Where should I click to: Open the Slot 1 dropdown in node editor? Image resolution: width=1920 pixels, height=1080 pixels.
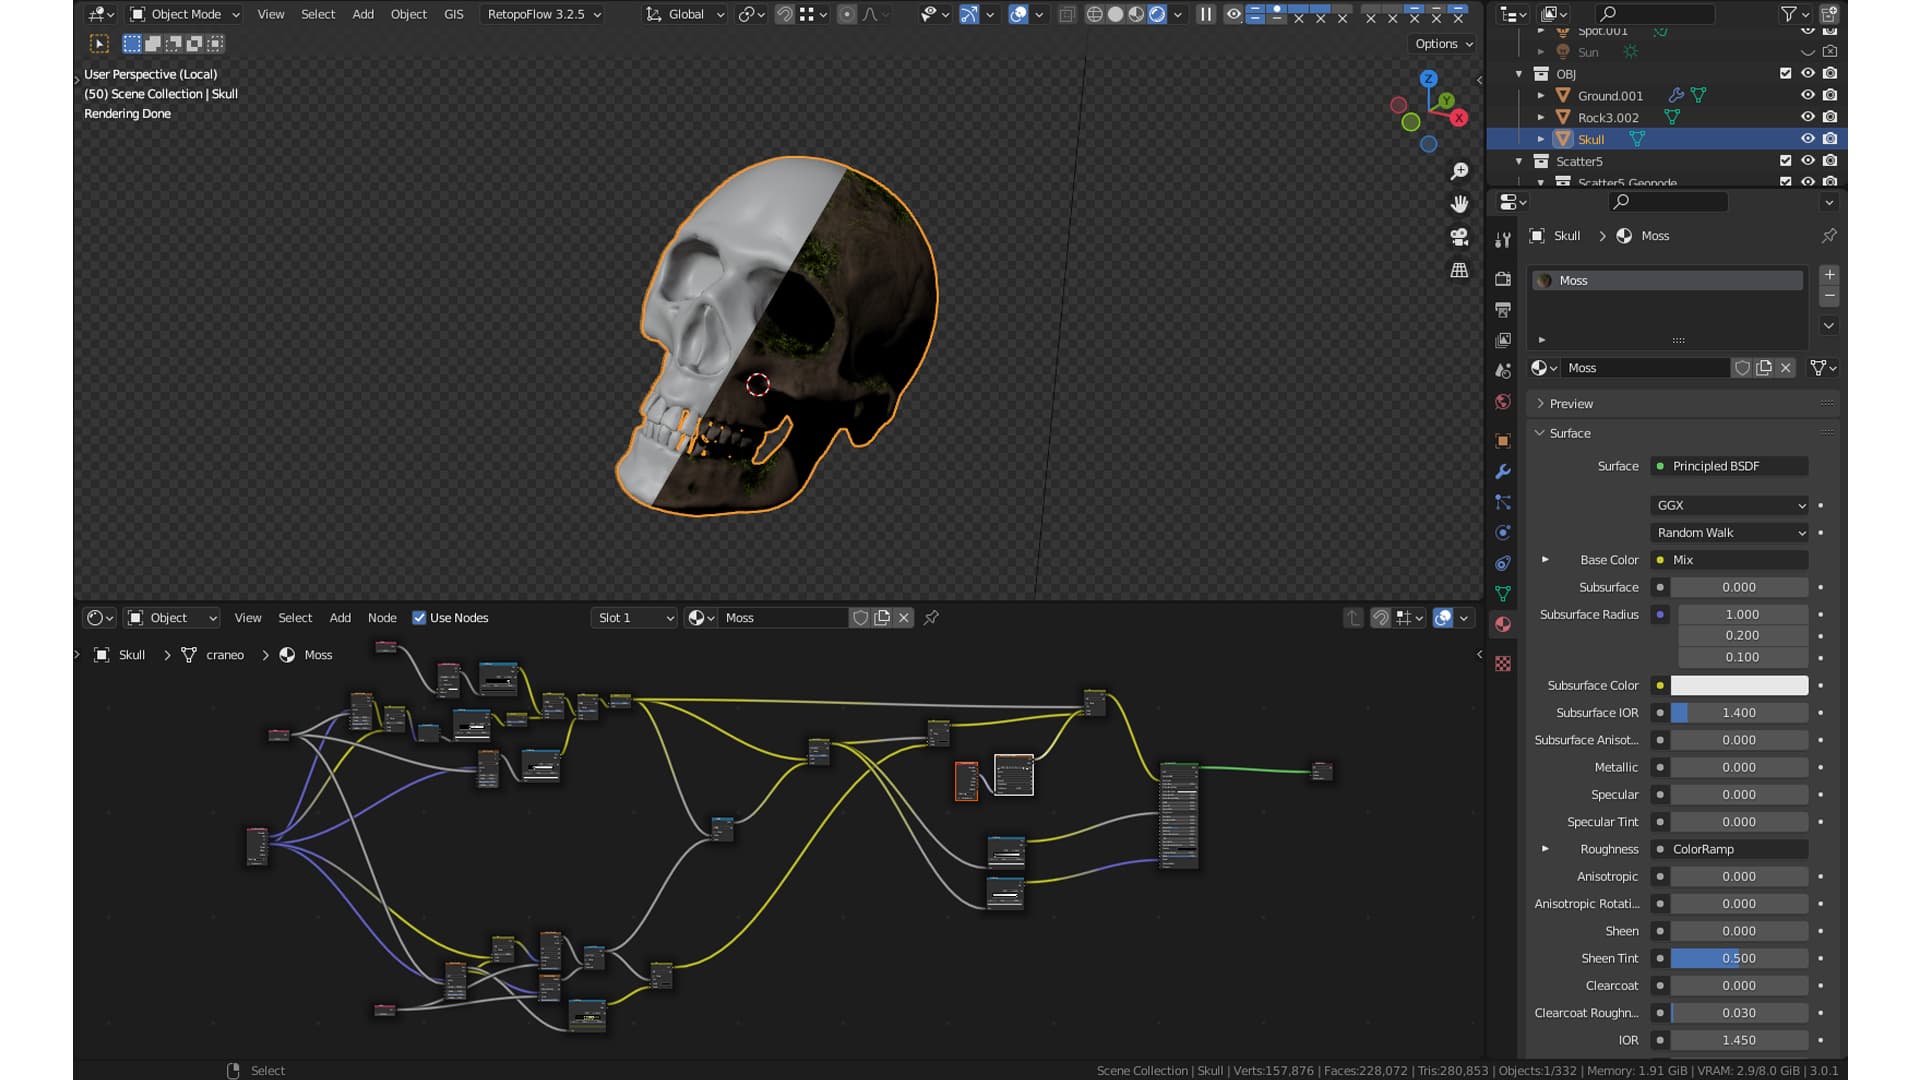tap(635, 618)
